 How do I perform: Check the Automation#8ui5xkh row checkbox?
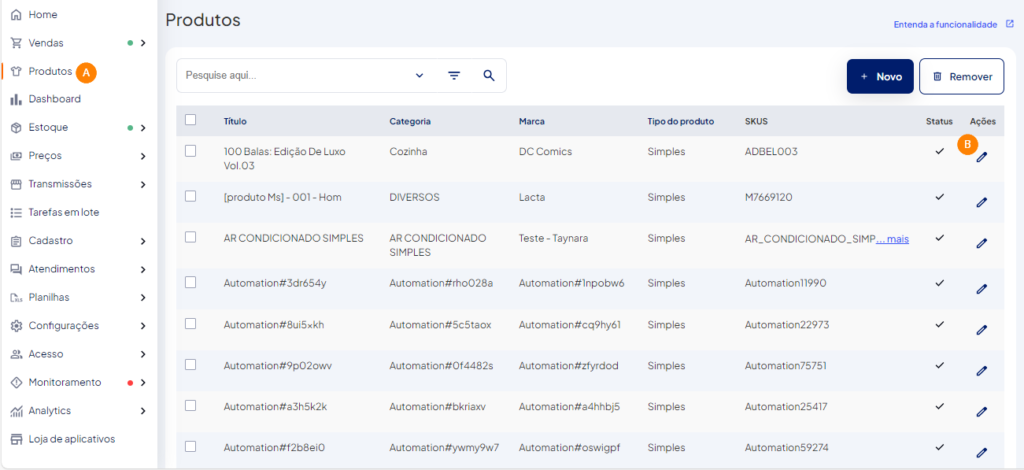(x=191, y=324)
